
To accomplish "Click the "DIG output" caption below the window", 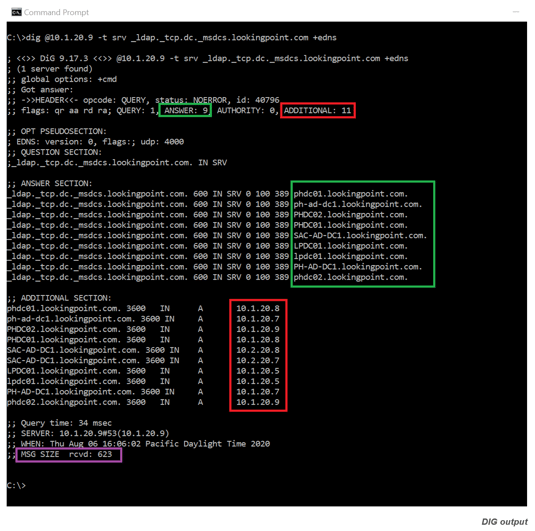I will coord(504,522).
